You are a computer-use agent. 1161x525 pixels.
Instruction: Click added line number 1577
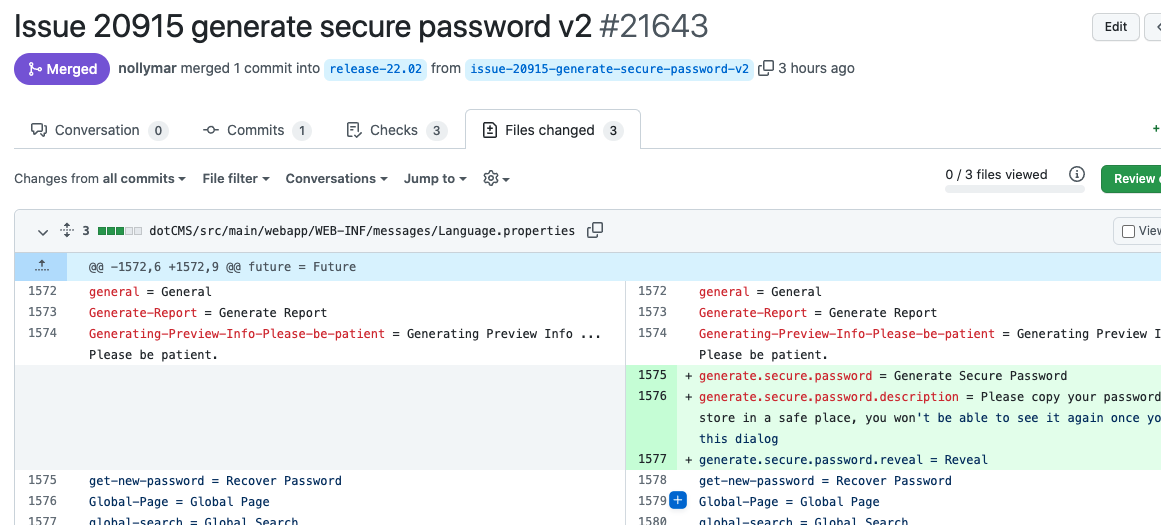coord(652,460)
